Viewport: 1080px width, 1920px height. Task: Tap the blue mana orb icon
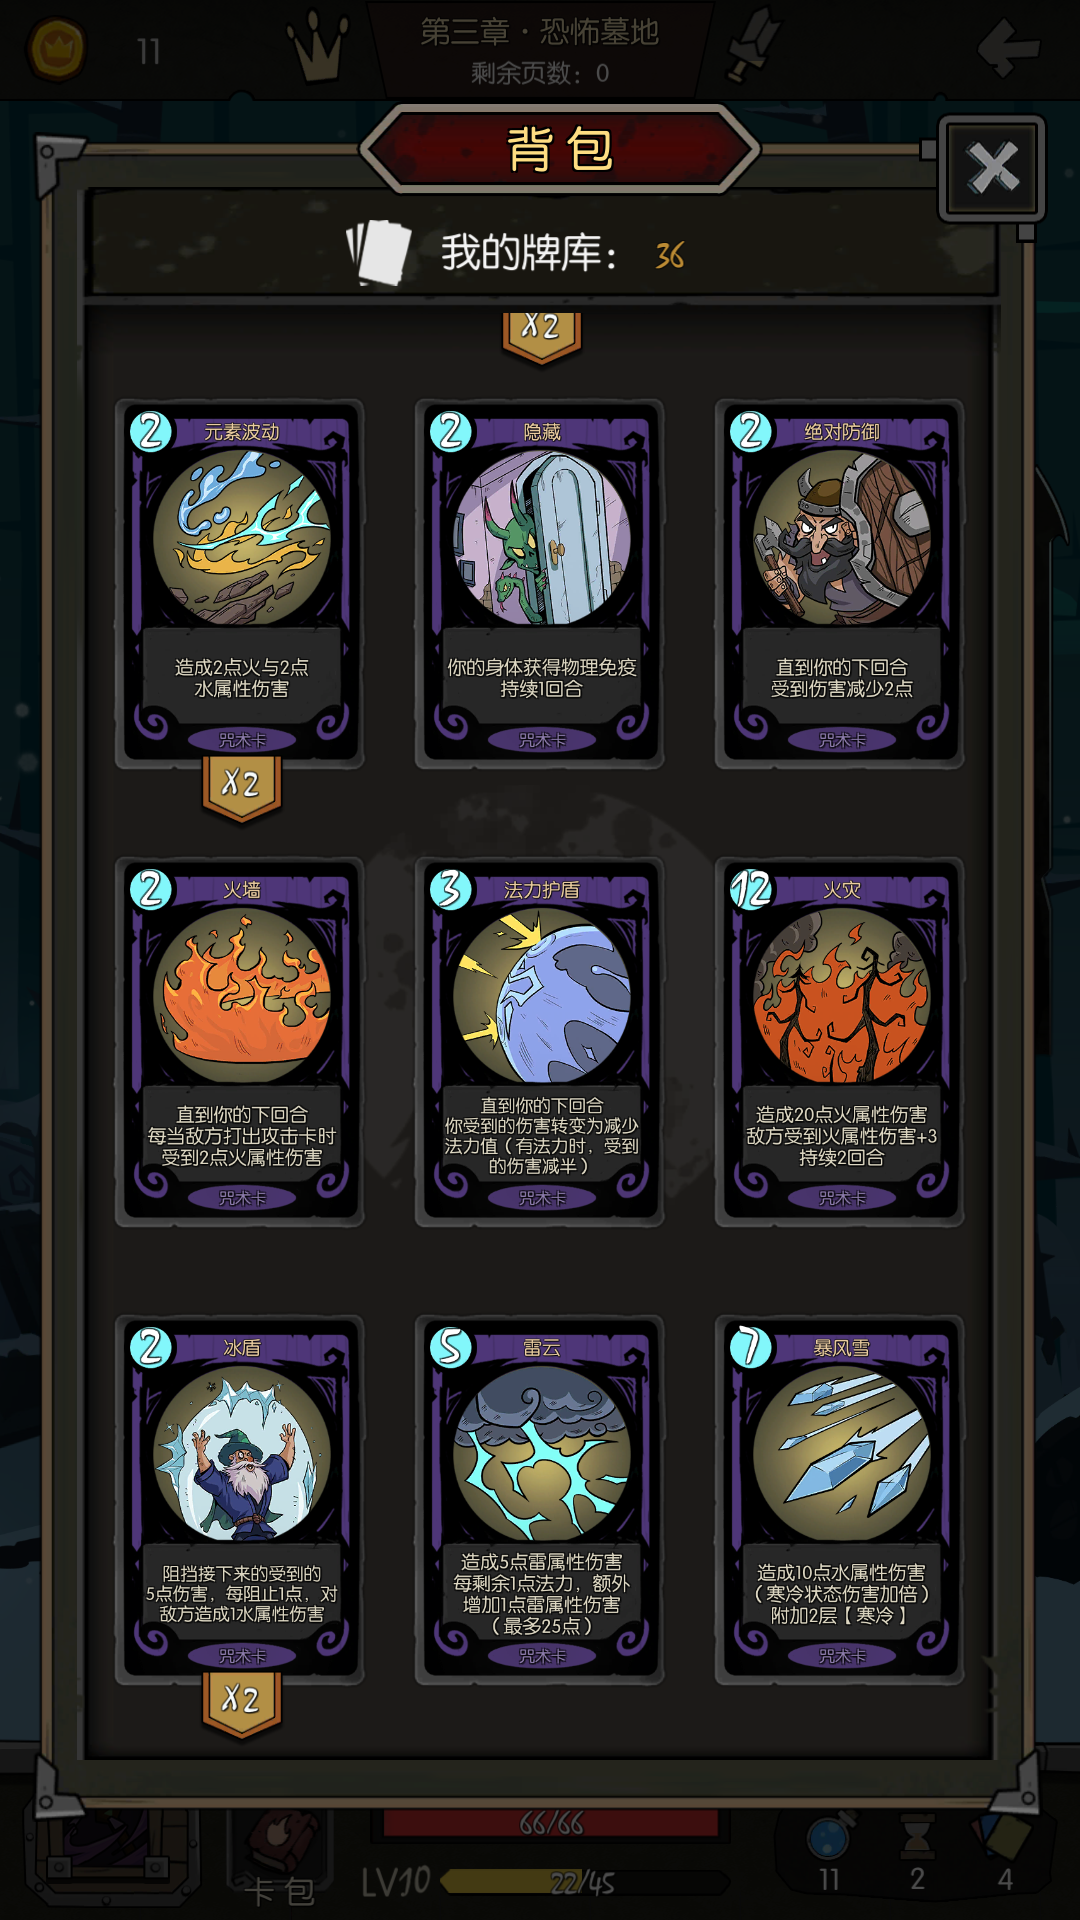coord(829,1837)
